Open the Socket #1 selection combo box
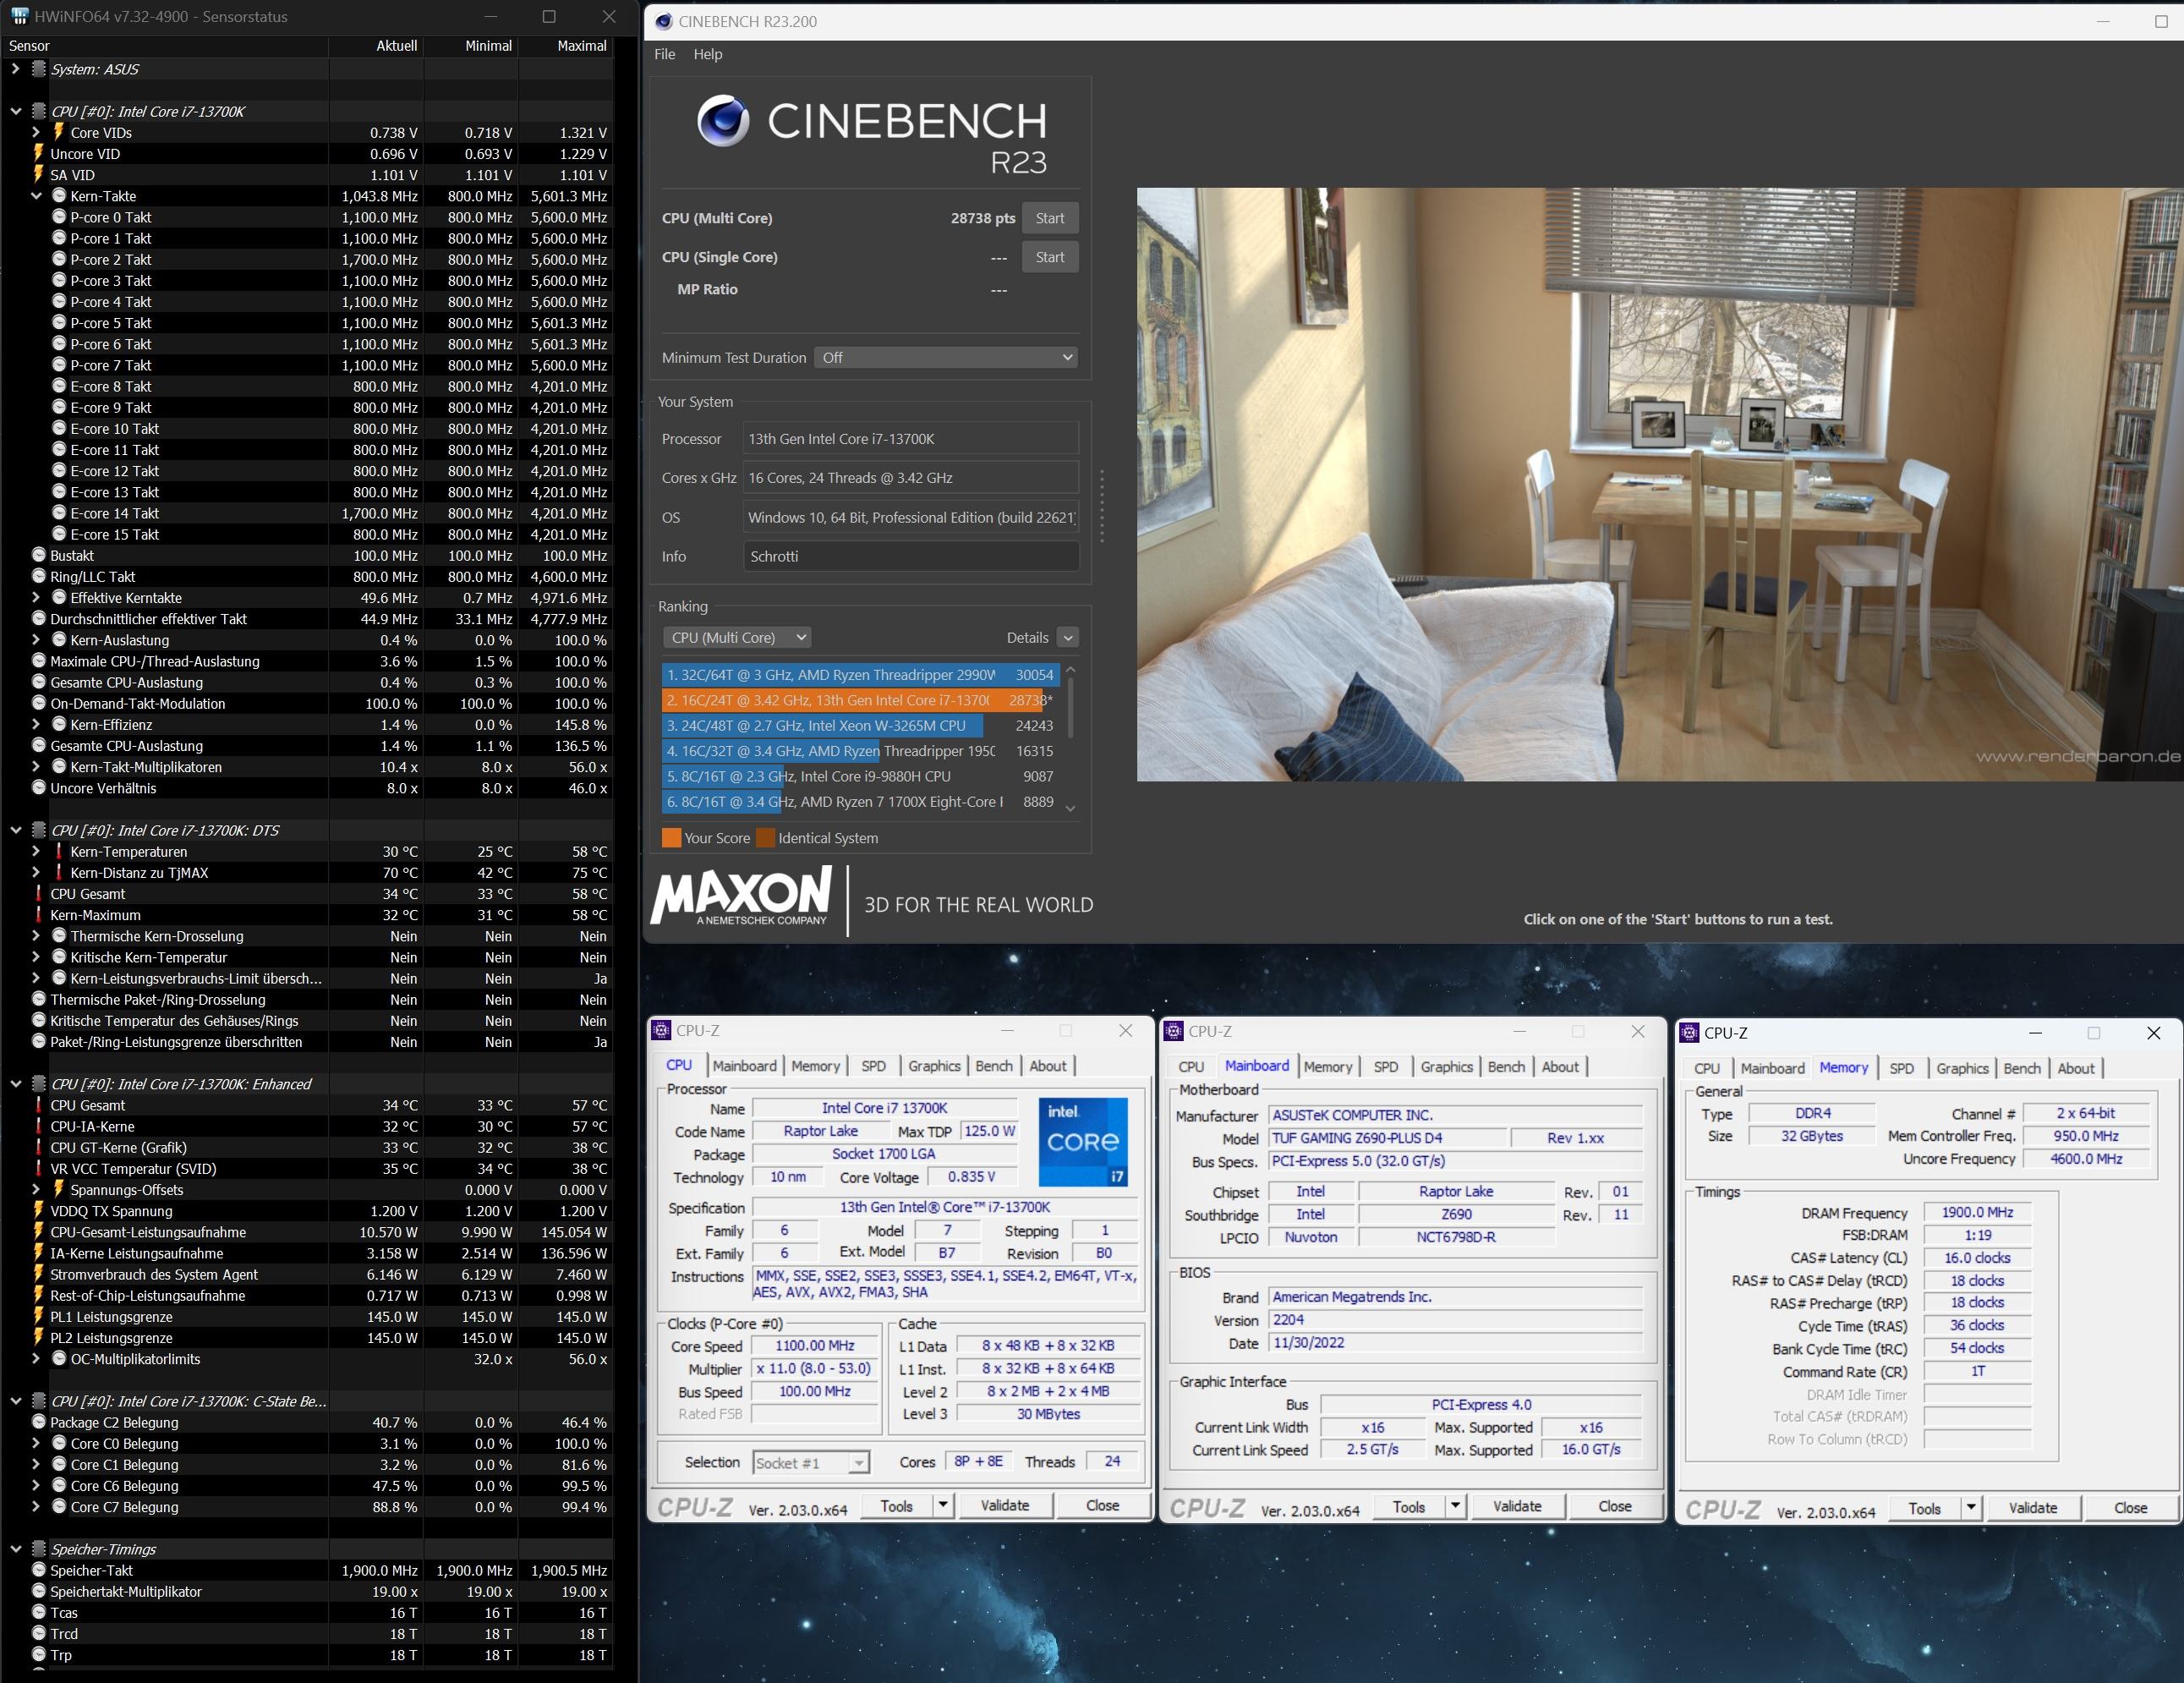The height and width of the screenshot is (1683, 2184). click(811, 1463)
